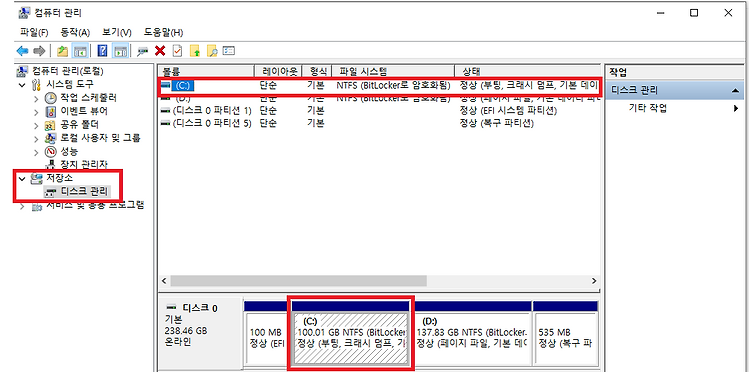This screenshot has height=372, width=750.
Task: Click the 디스크 0 label box
Action: pyautogui.click(x=199, y=333)
